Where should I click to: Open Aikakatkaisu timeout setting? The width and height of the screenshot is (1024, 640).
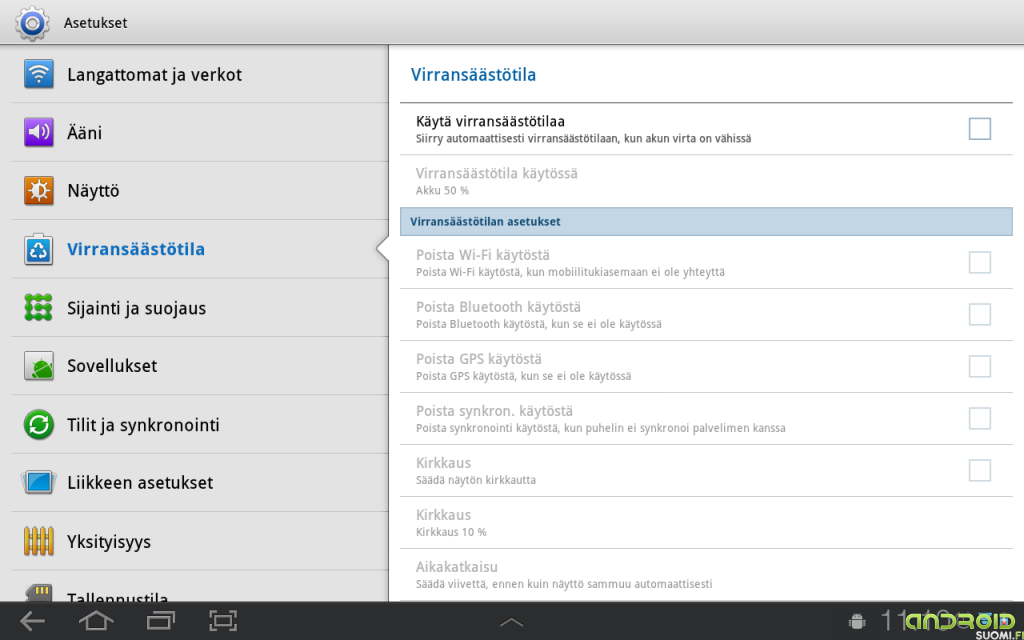pyautogui.click(x=706, y=575)
